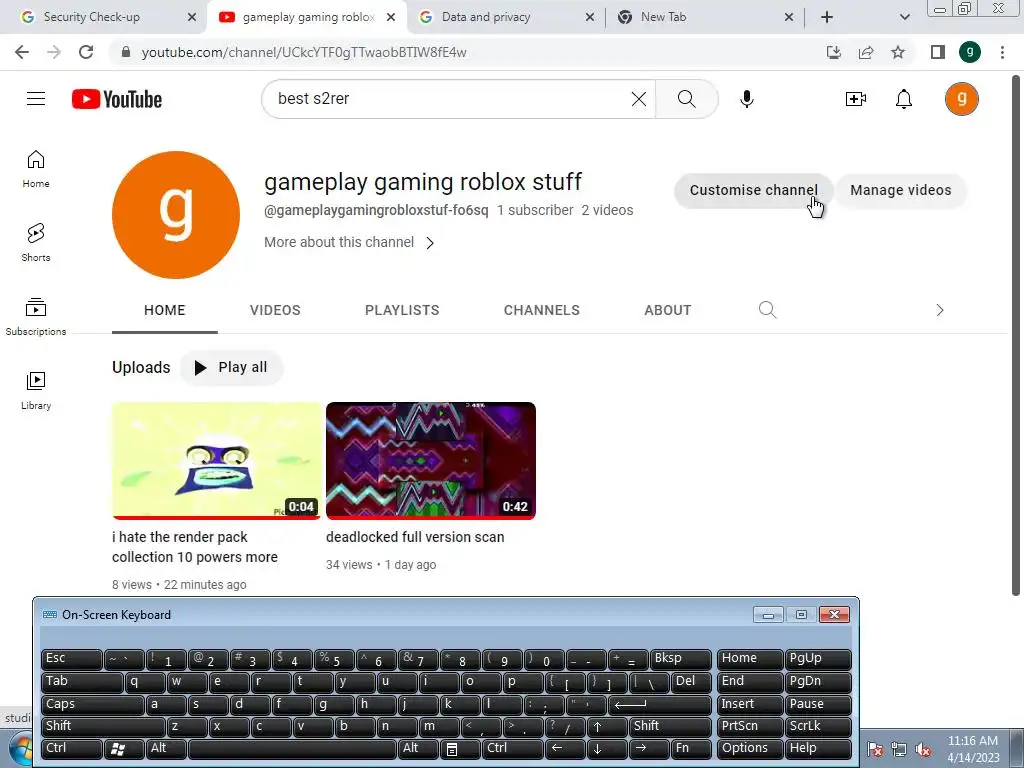
Task: Click the YouTube logo
Action: [117, 99]
